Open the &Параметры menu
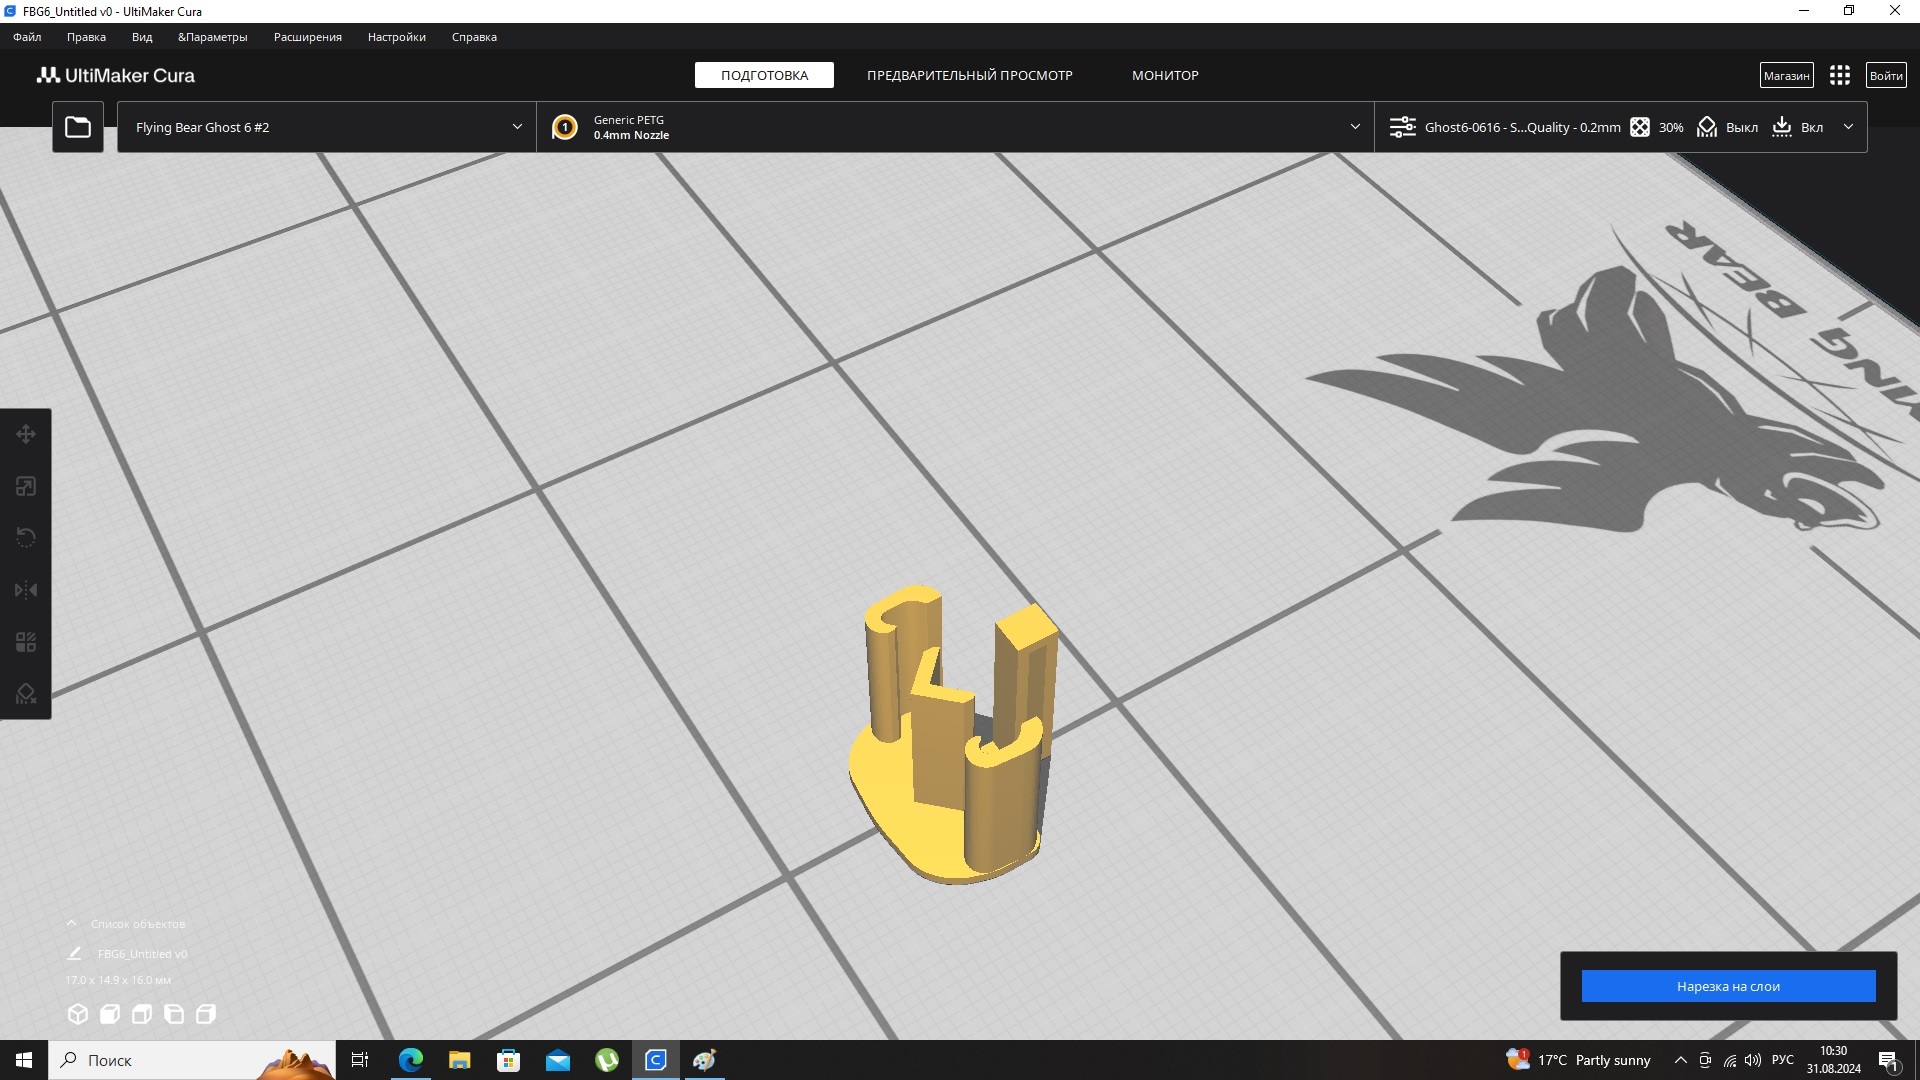 (x=212, y=37)
